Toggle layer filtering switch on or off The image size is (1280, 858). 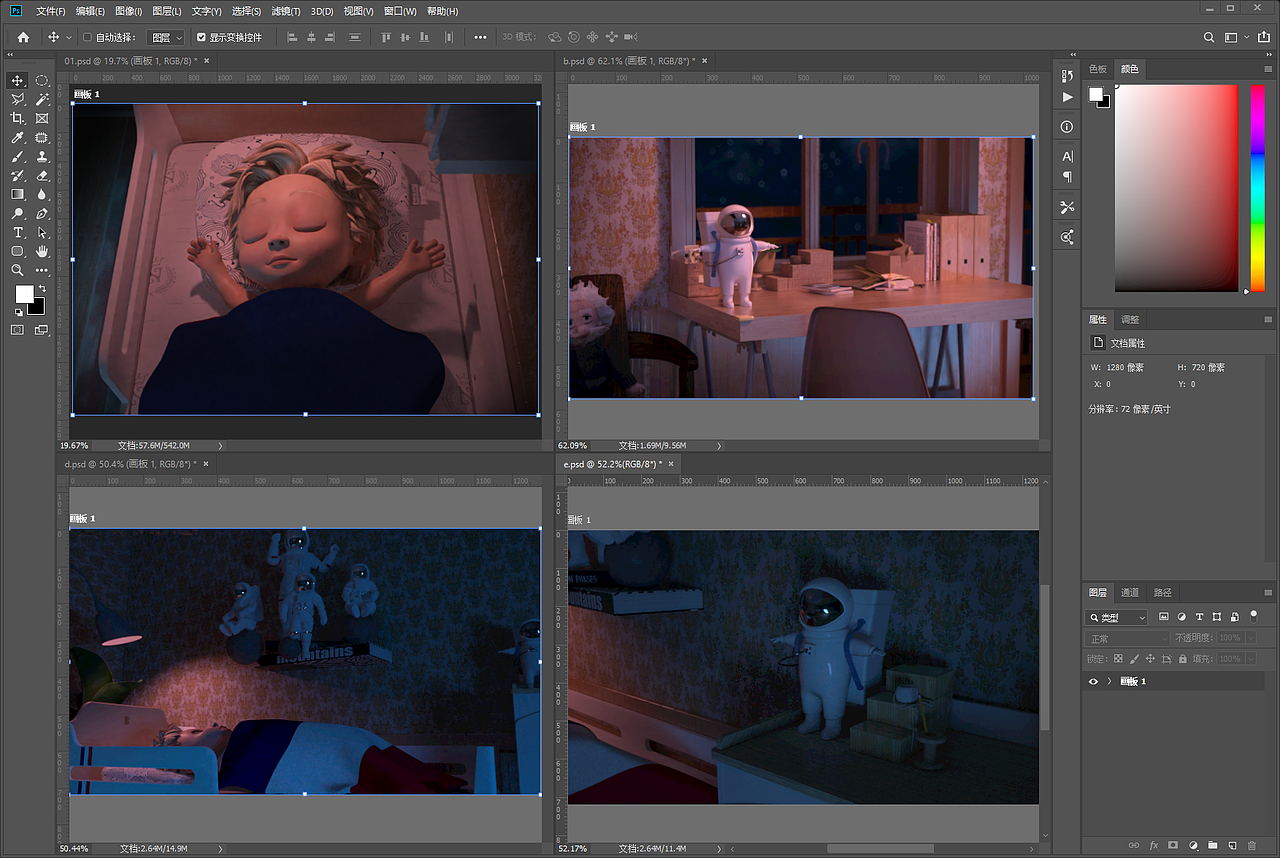click(x=1253, y=616)
